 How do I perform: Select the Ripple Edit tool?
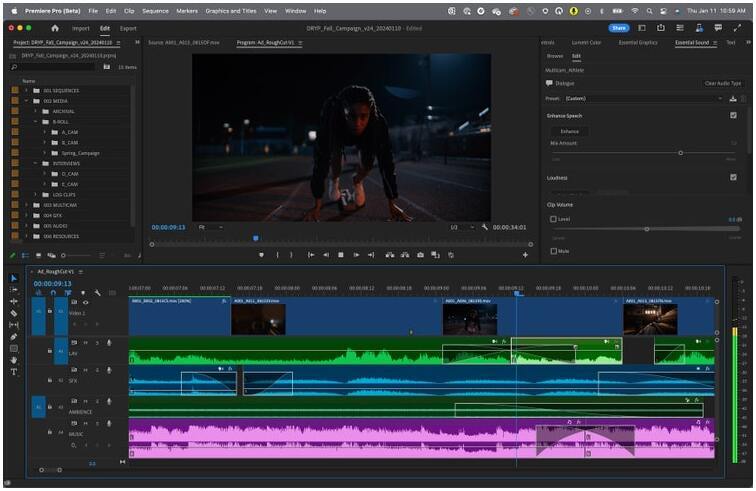[14, 301]
